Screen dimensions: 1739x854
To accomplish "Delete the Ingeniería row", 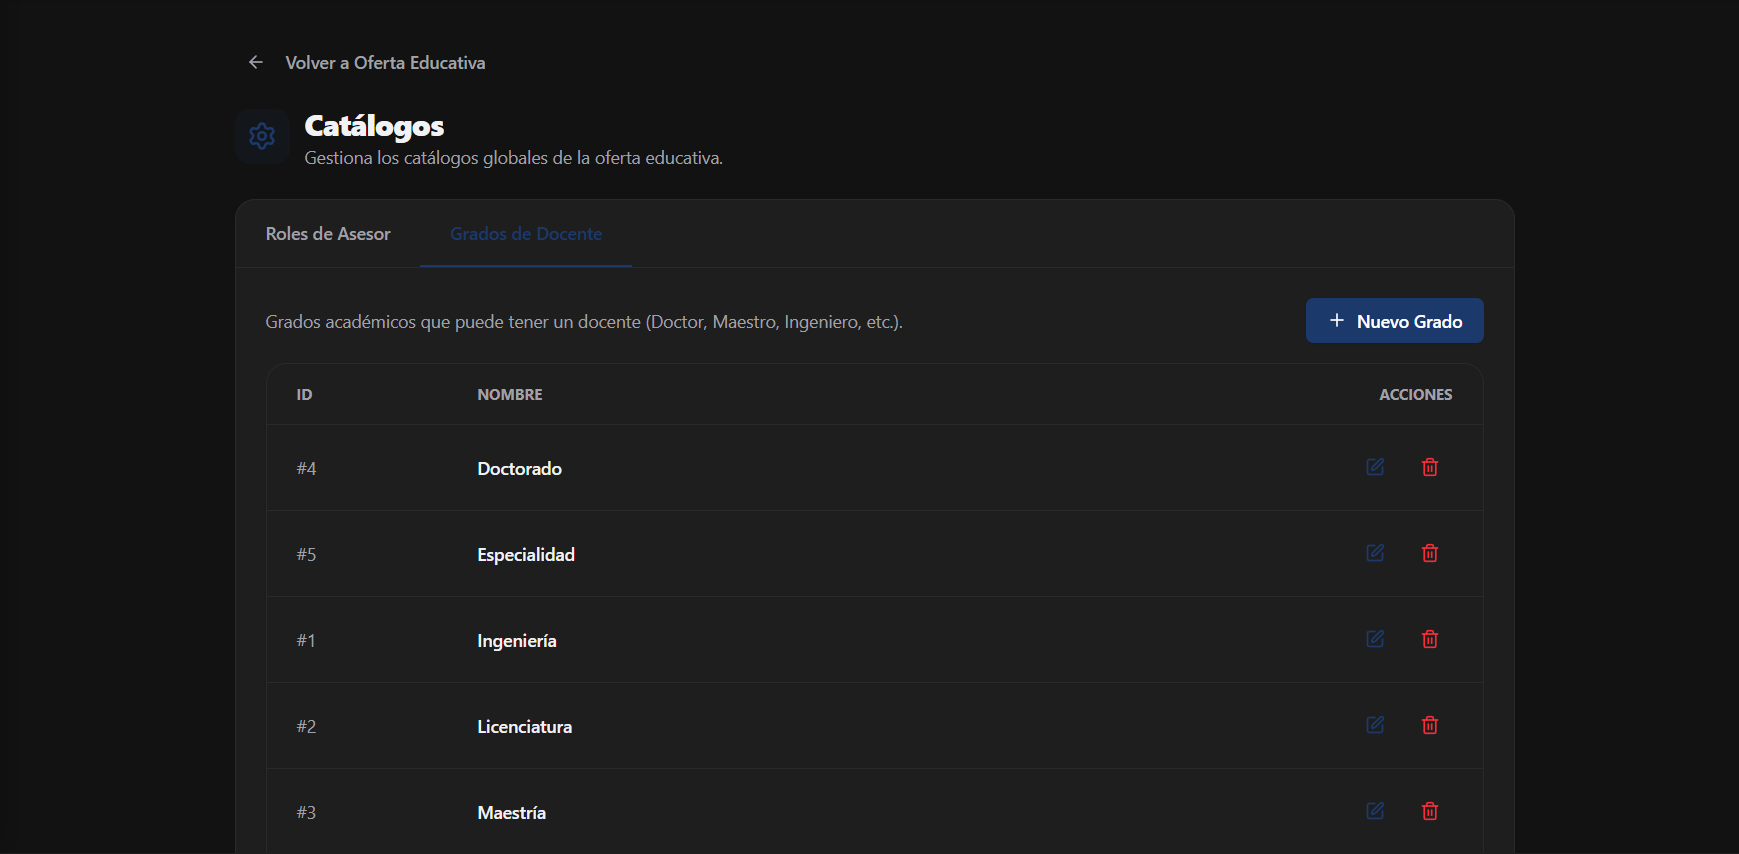I will (1430, 639).
